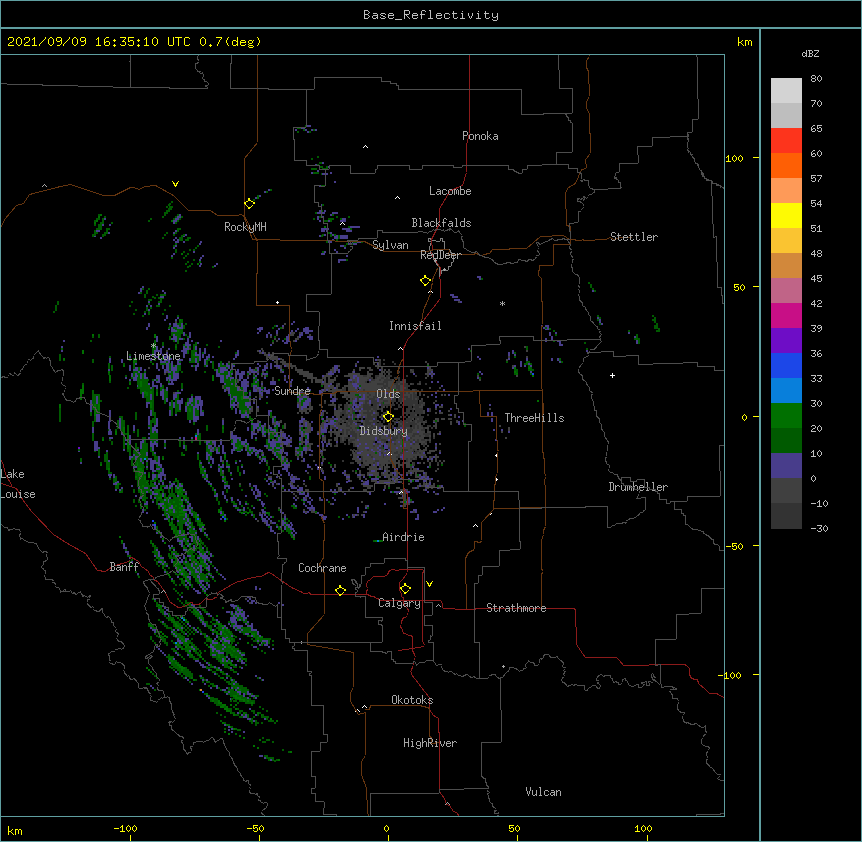Click the yellow V marker northeast of Calgary
Viewport: 862px width, 842px height.
(429, 584)
